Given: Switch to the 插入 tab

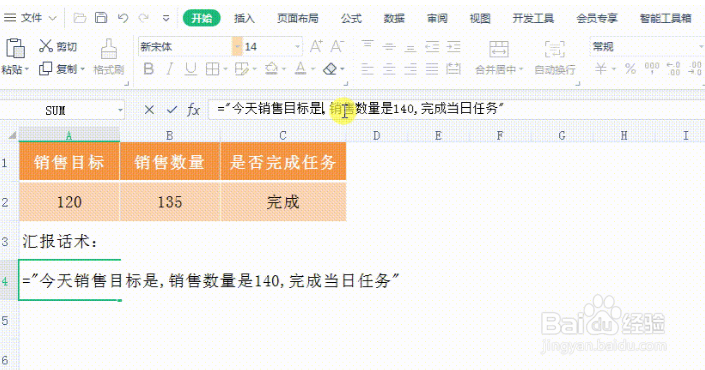Looking at the screenshot, I should pyautogui.click(x=244, y=18).
